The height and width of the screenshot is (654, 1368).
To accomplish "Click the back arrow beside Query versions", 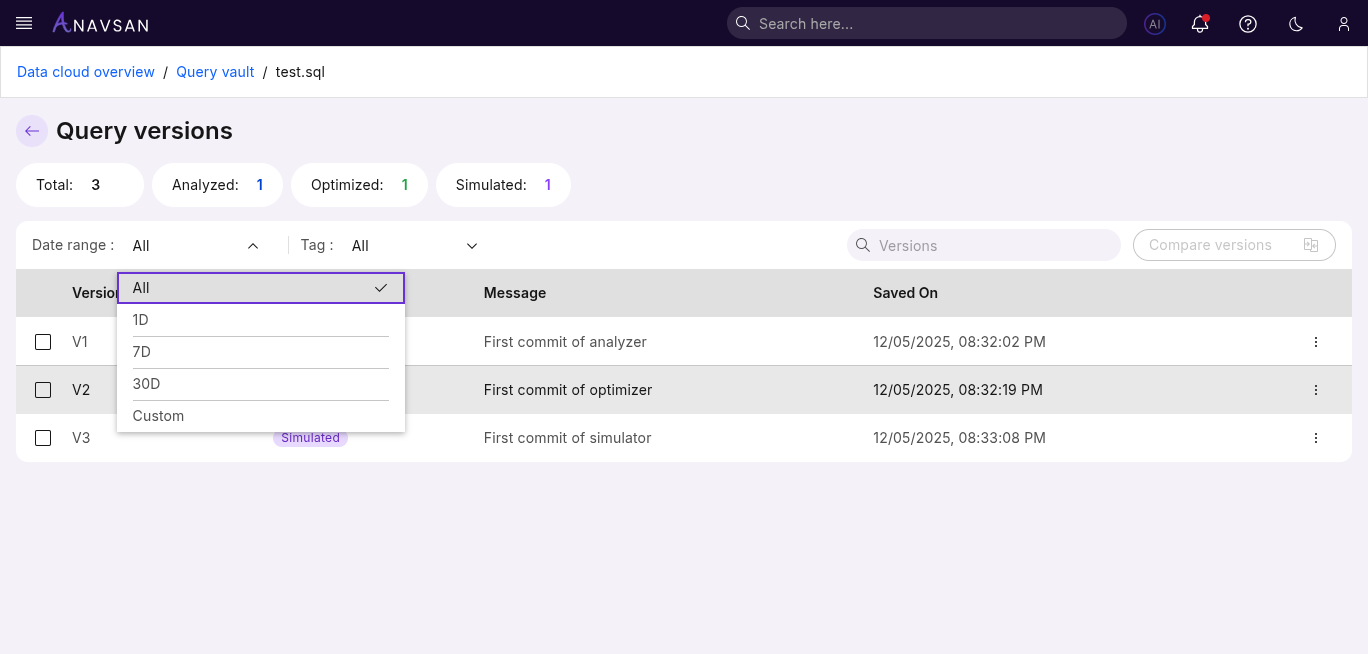I will (x=31, y=130).
